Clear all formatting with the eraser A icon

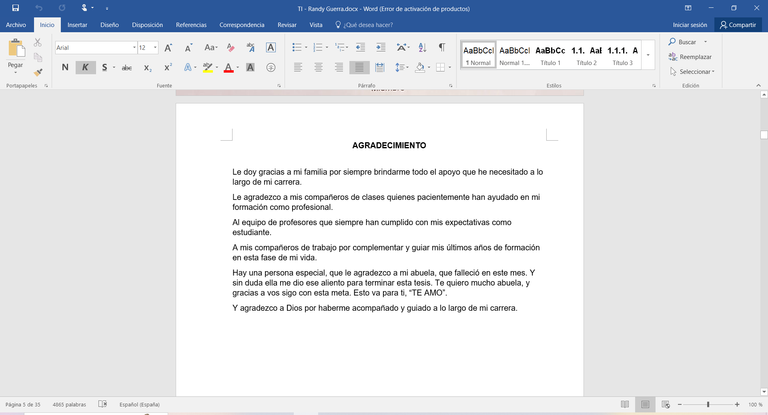230,48
